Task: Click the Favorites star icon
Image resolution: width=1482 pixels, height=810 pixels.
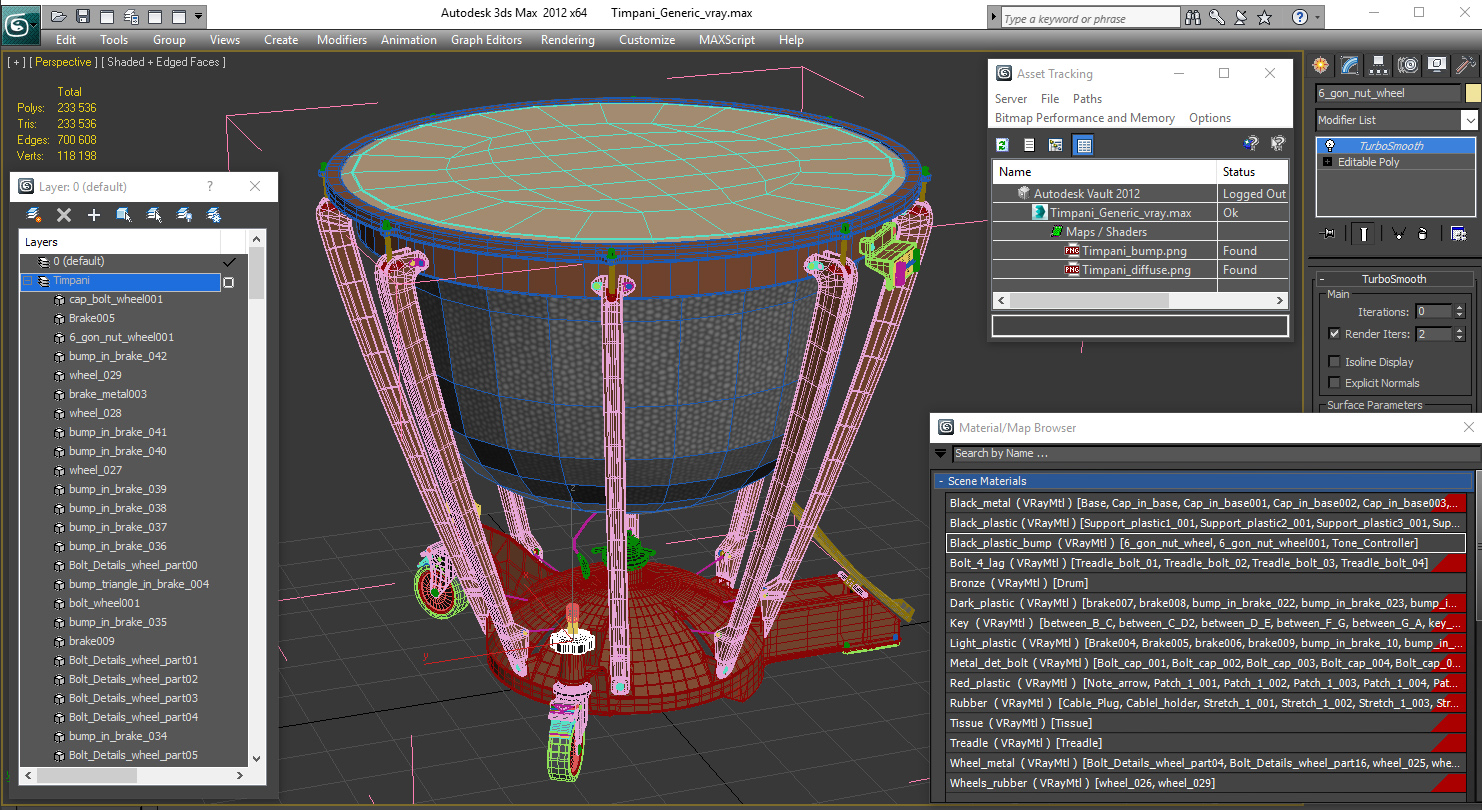Action: click(1265, 17)
